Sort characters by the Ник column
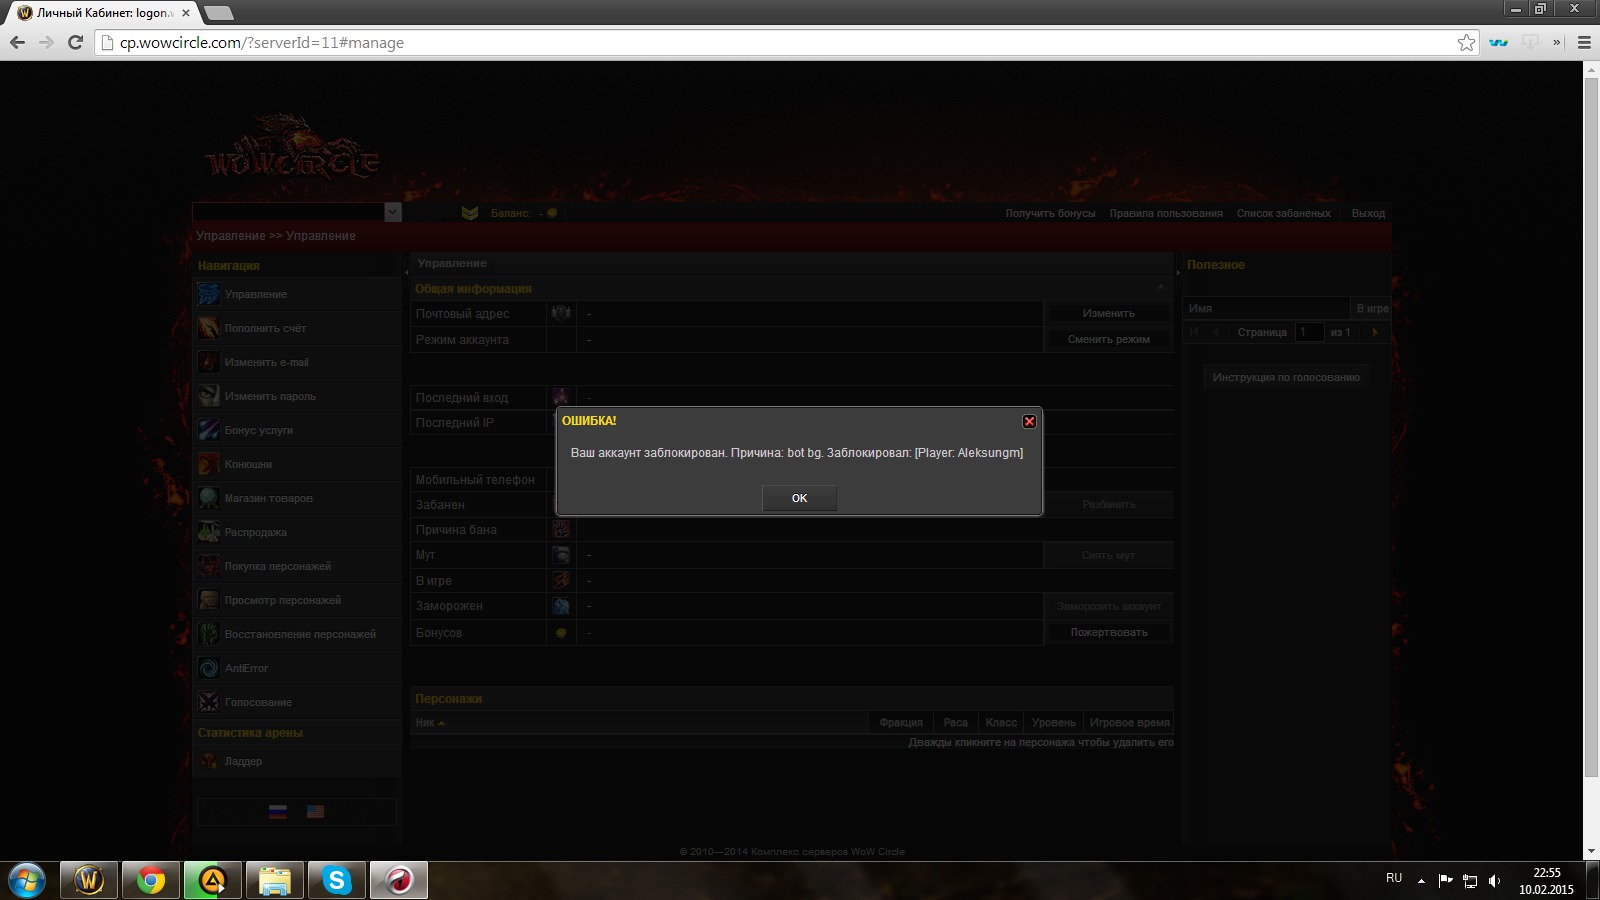 (430, 722)
